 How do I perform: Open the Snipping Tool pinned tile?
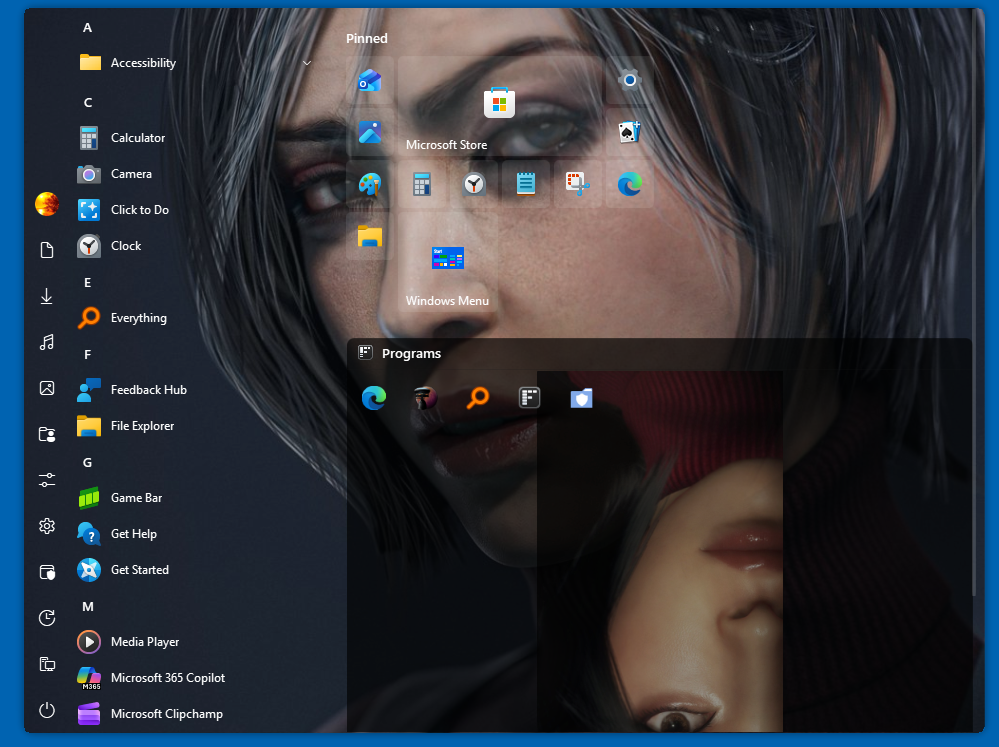tap(578, 185)
